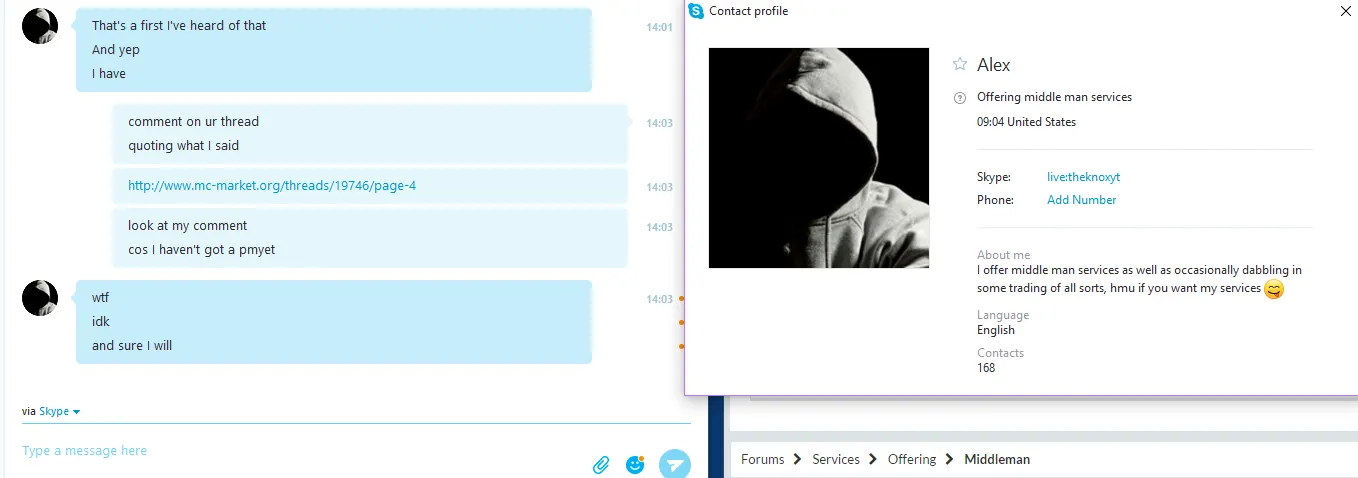The image size is (1358, 478).
Task: Click the Skype logo in Contact profile title
Action: pyautogui.click(x=696, y=11)
